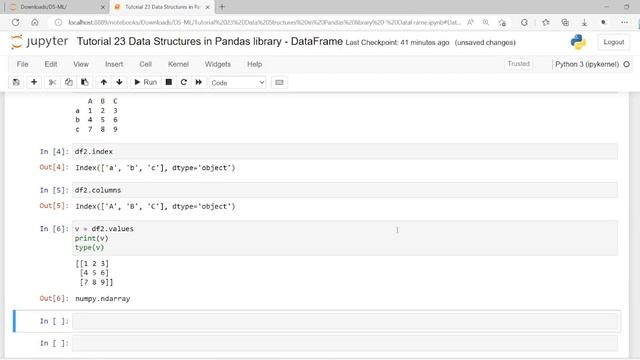Click the Jupyter logo
The width and height of the screenshot is (640, 360).
(x=39, y=42)
